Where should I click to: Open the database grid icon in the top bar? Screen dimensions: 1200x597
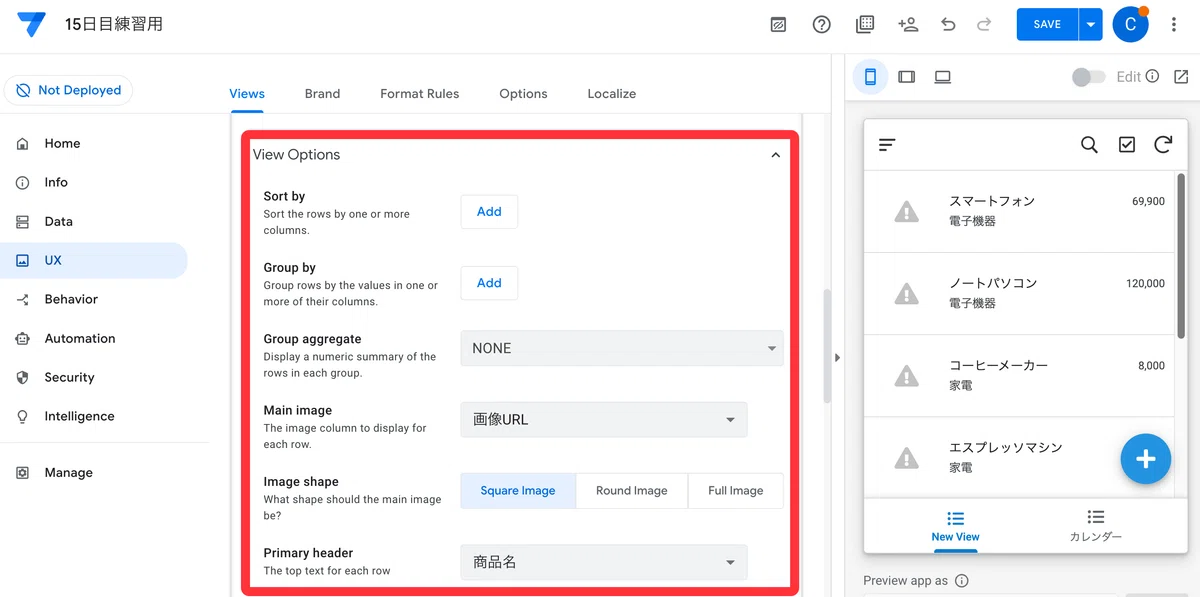865,25
